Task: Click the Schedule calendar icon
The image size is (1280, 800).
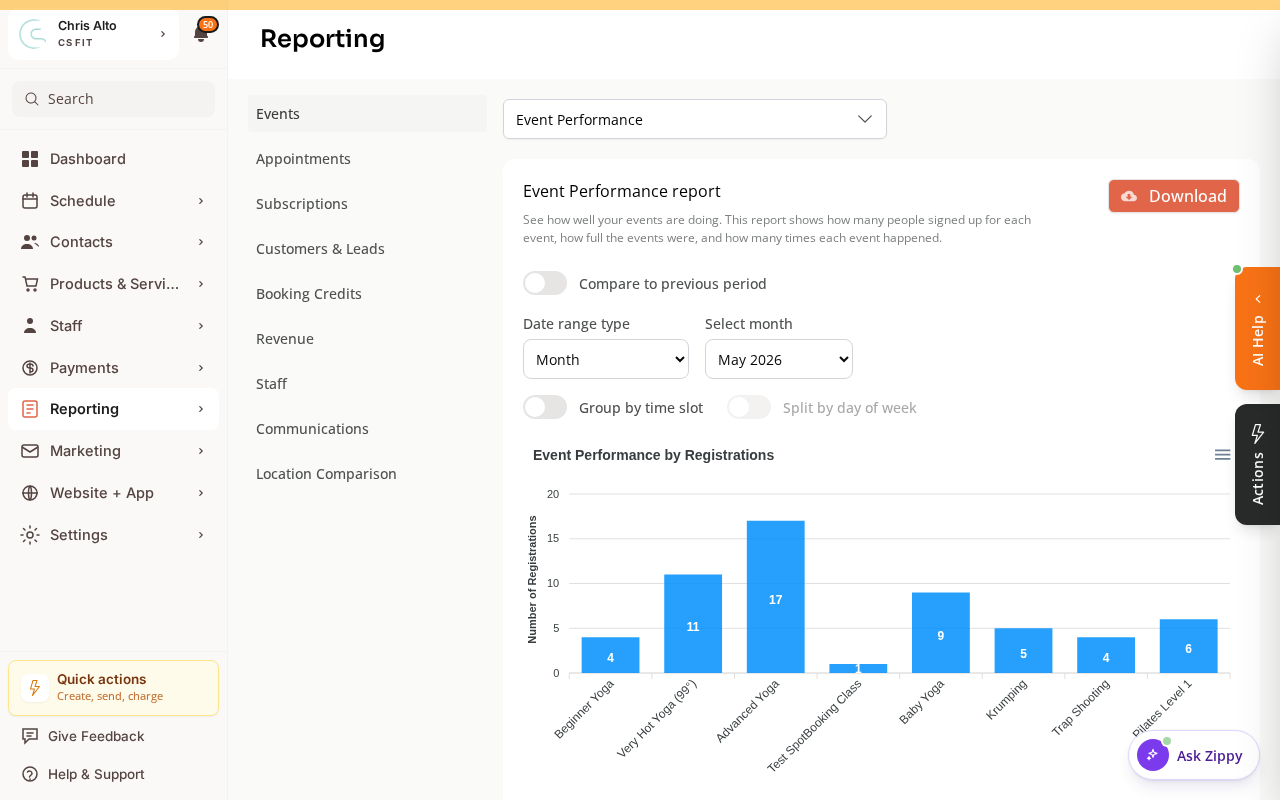Action: [30, 201]
